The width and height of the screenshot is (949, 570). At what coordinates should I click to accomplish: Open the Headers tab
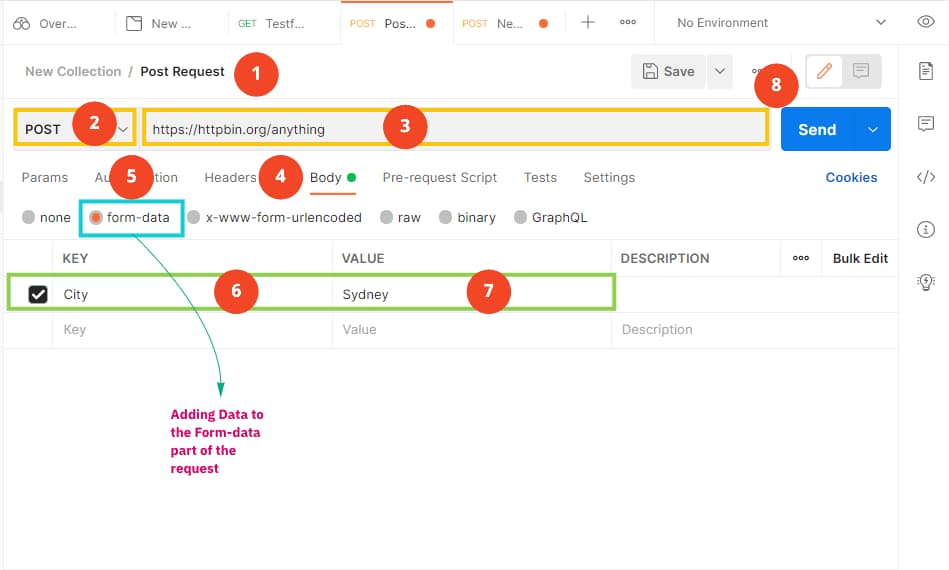231,177
